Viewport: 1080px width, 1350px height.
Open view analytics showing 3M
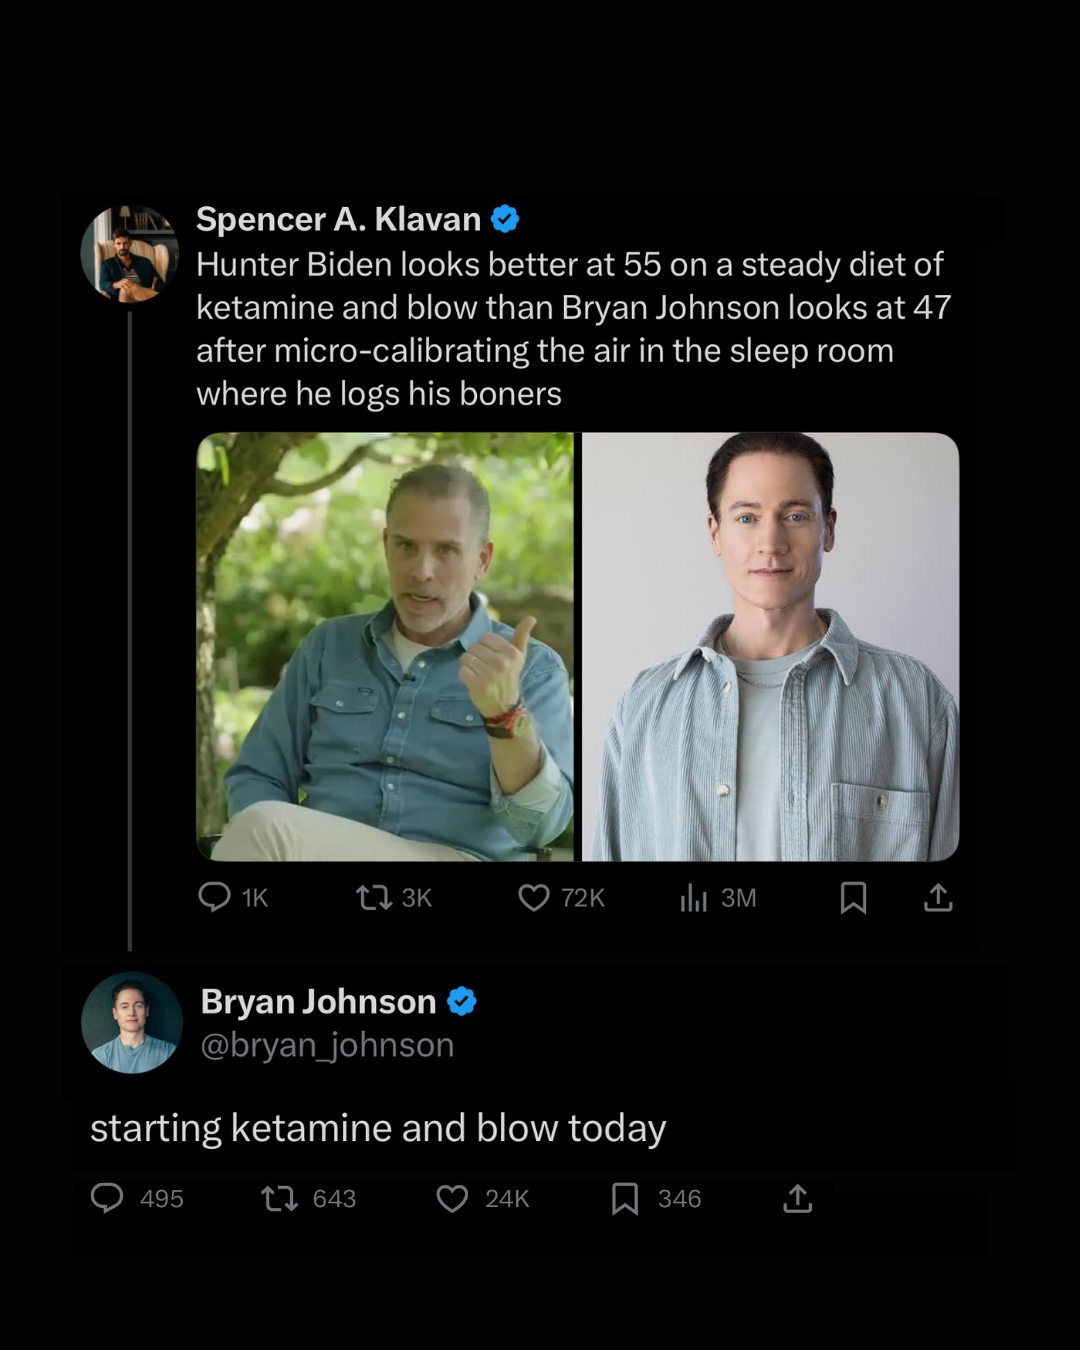694,897
